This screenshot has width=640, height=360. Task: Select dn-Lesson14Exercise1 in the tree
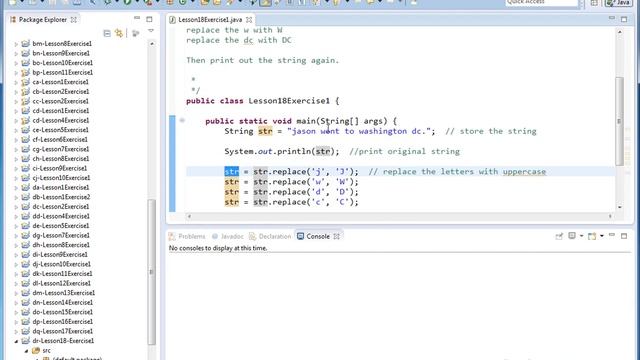62,302
